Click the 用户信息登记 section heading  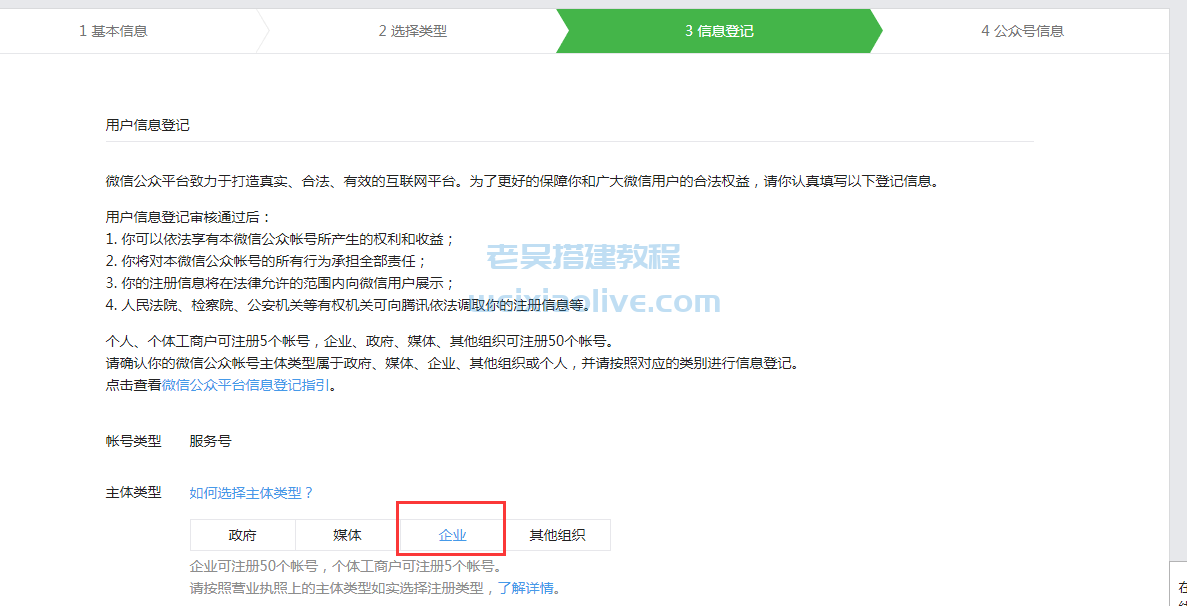pyautogui.click(x=138, y=124)
